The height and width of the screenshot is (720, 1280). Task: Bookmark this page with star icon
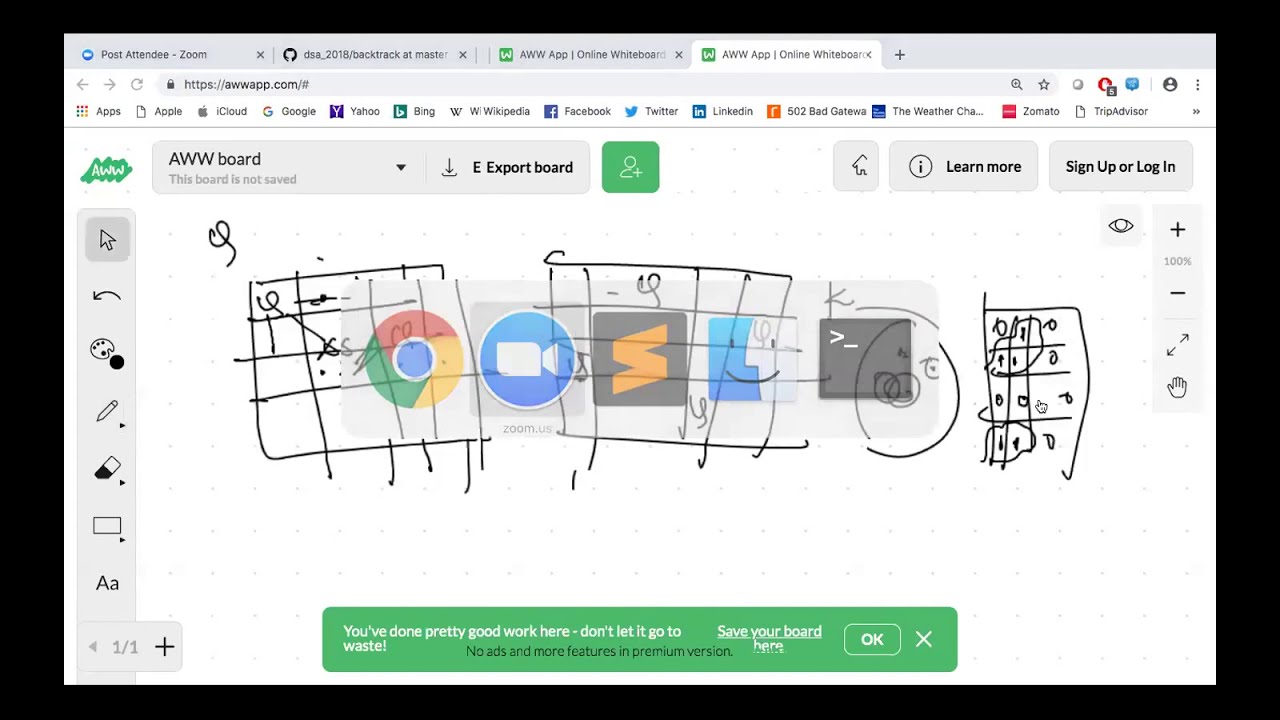click(x=1044, y=85)
